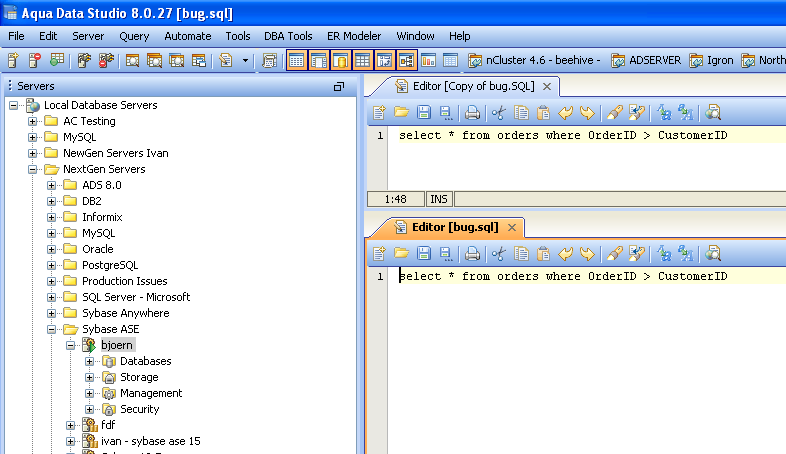Expand the Oracle folder
Screen dimensions: 786x454
tap(52, 249)
